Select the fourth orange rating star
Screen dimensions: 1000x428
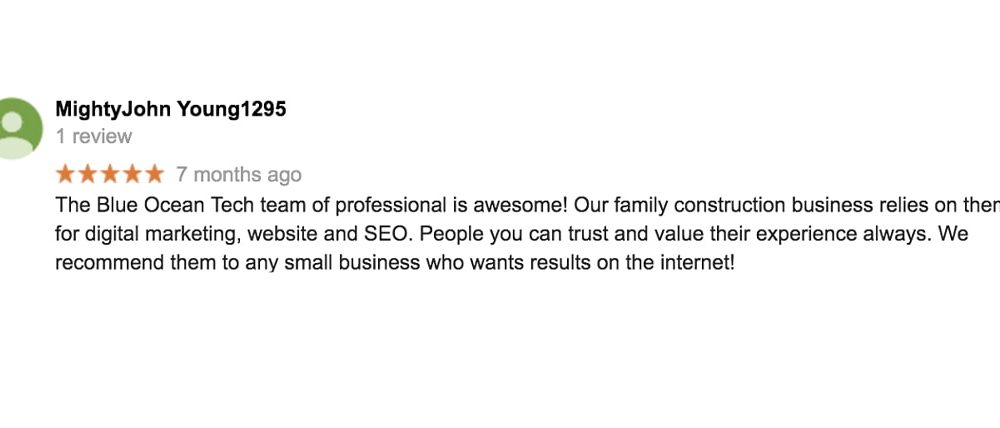pyautogui.click(x=132, y=173)
